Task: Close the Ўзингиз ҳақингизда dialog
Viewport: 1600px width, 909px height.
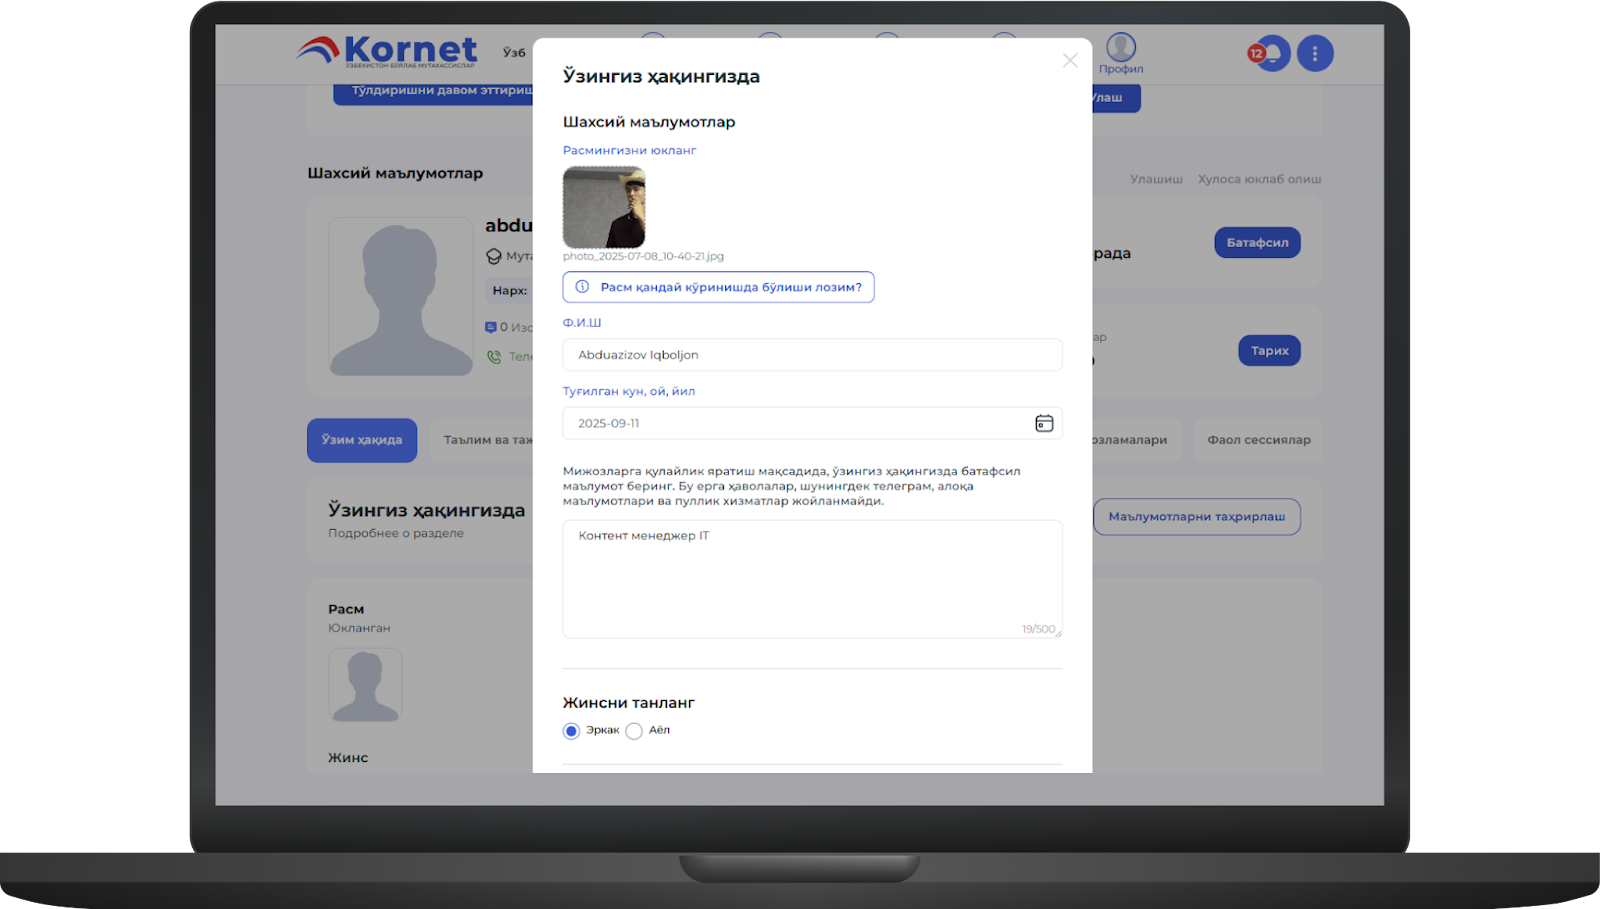Action: 1069,61
